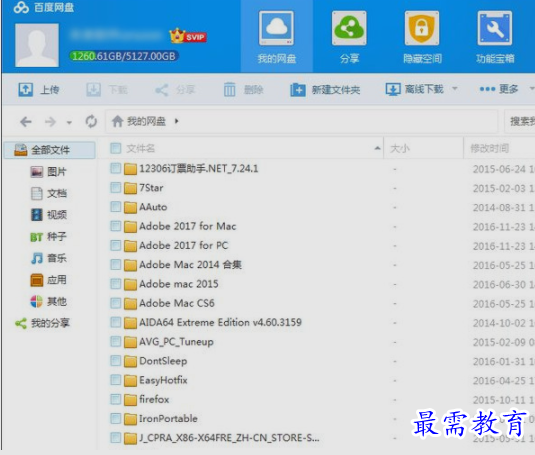
Task: Click the 下载 download button
Action: pos(106,90)
